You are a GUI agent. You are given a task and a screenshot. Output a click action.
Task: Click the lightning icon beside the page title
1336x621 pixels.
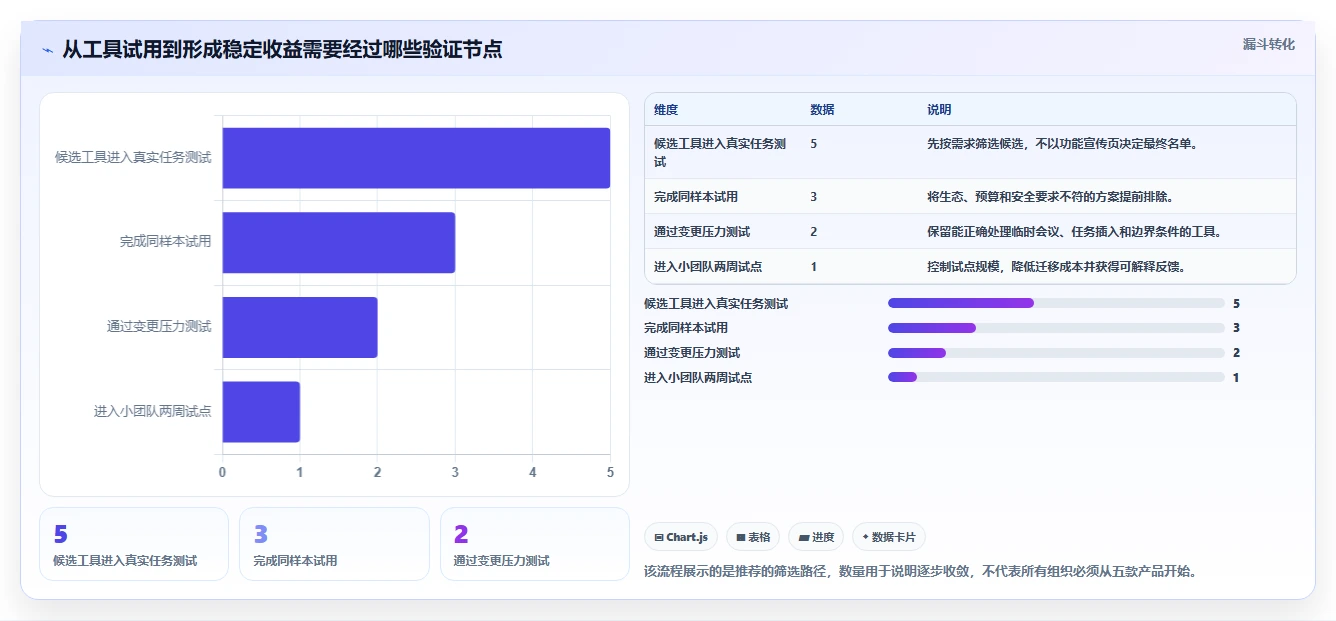(x=48, y=50)
